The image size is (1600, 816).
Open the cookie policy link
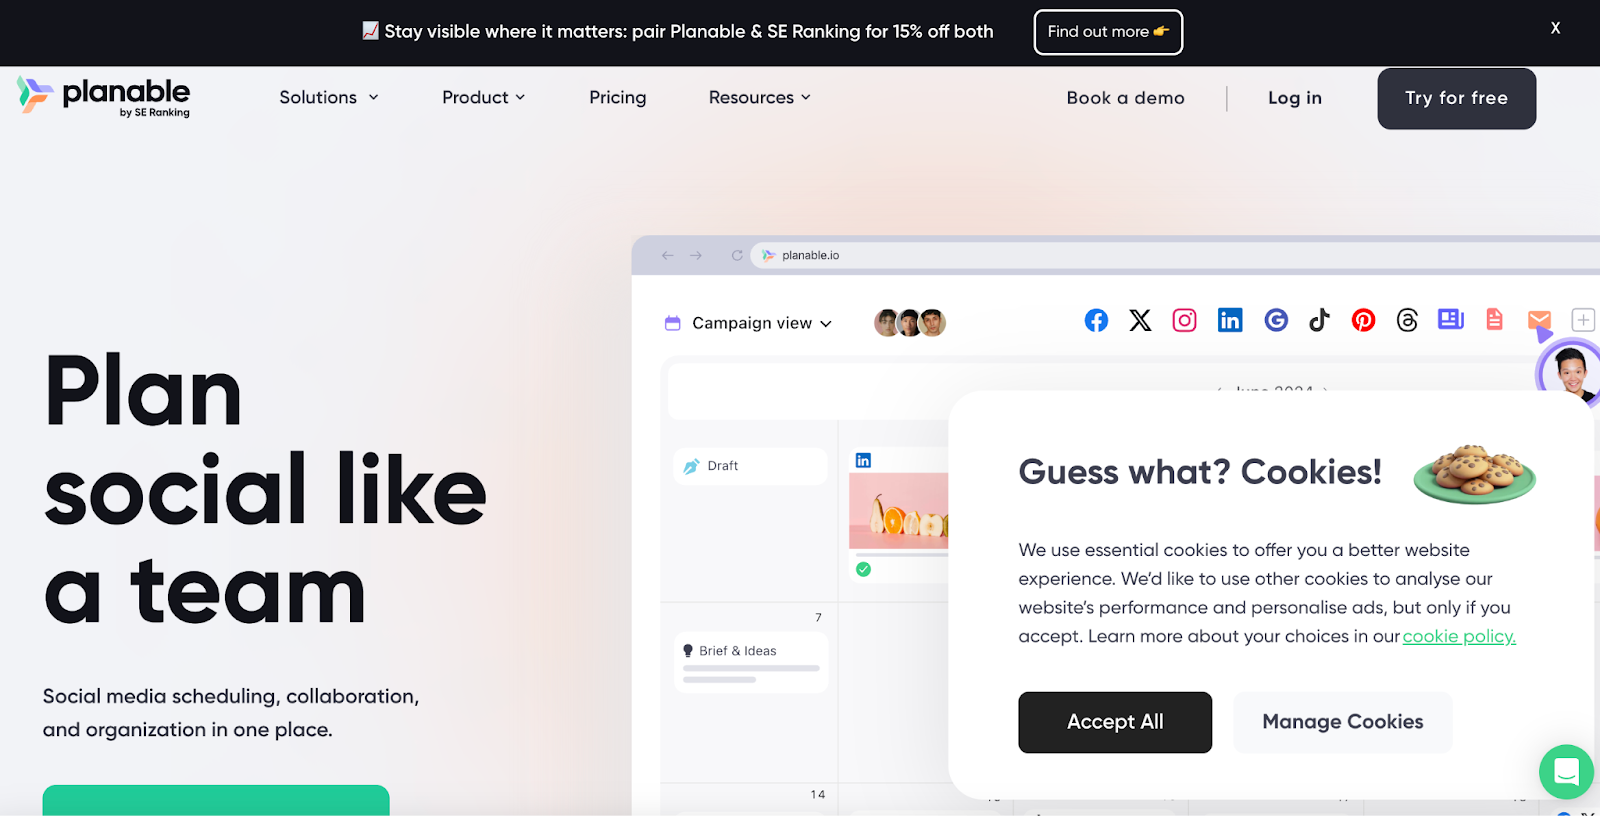click(x=1459, y=636)
